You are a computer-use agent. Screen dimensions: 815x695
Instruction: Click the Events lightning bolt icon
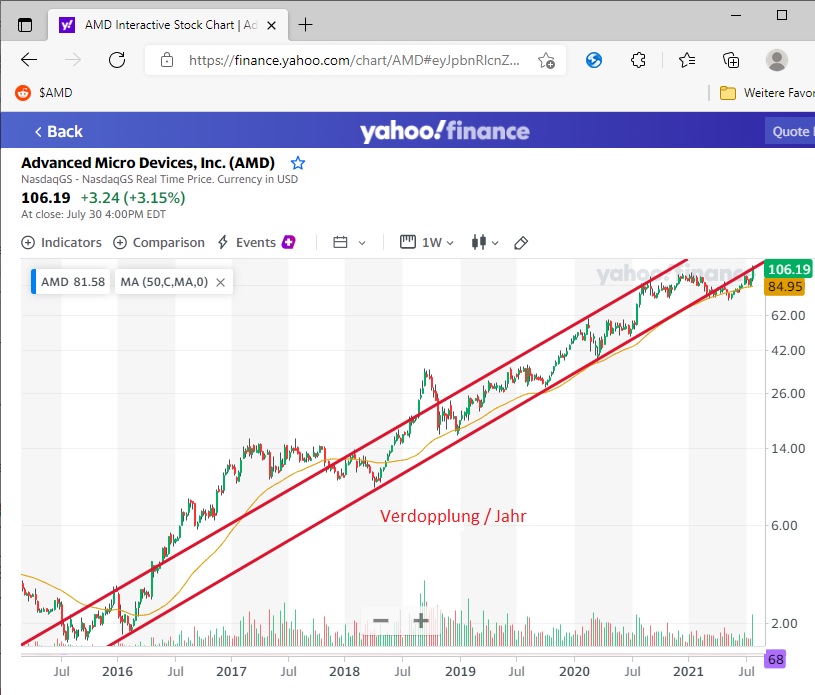(223, 243)
